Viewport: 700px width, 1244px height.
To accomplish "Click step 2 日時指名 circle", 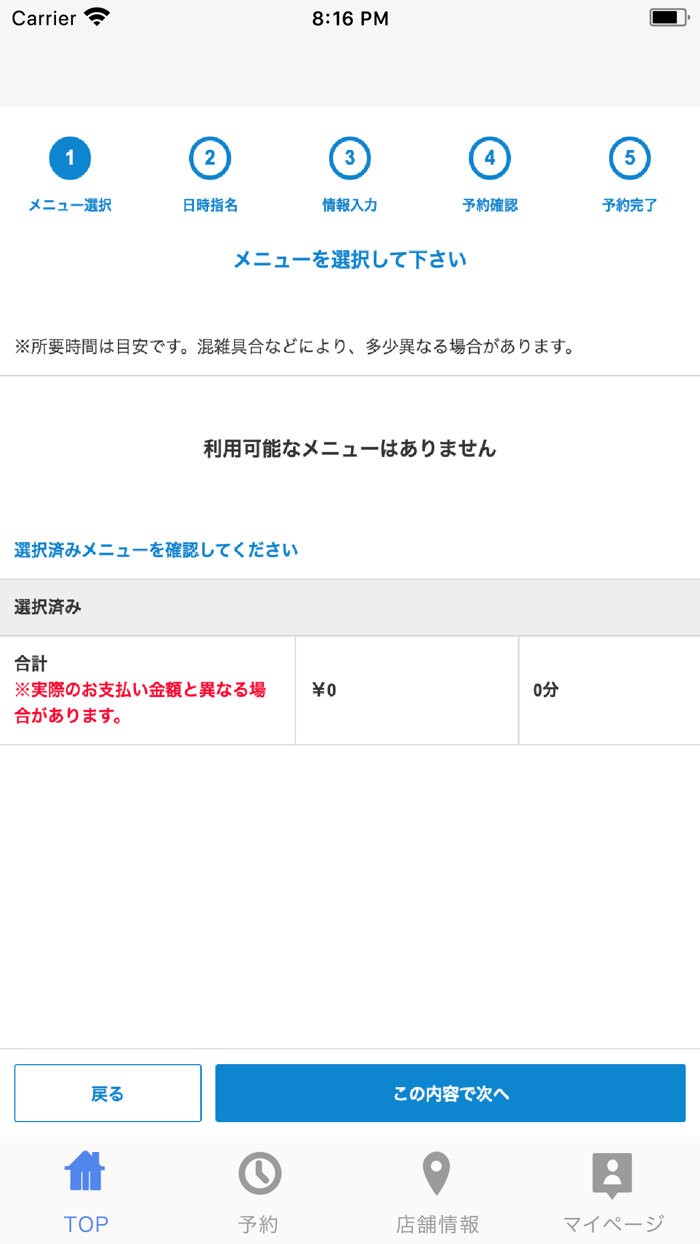I will click(x=210, y=157).
